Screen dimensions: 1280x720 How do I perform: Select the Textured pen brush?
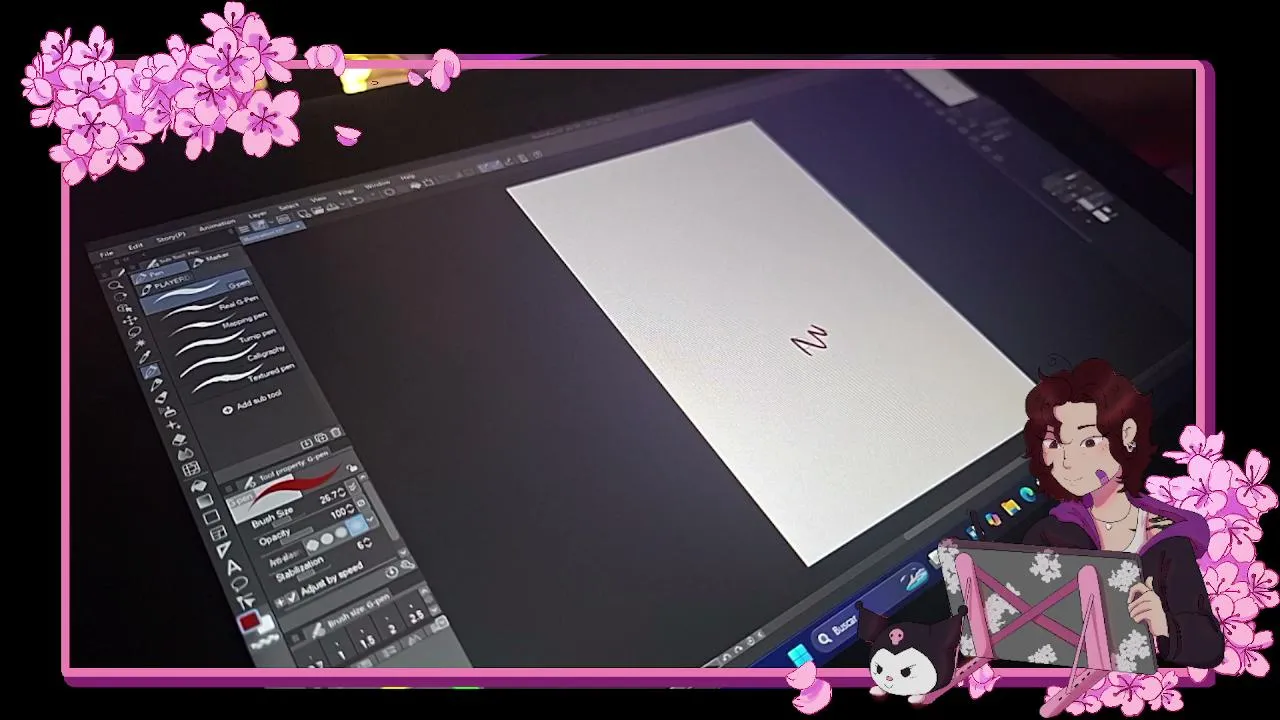coord(241,380)
